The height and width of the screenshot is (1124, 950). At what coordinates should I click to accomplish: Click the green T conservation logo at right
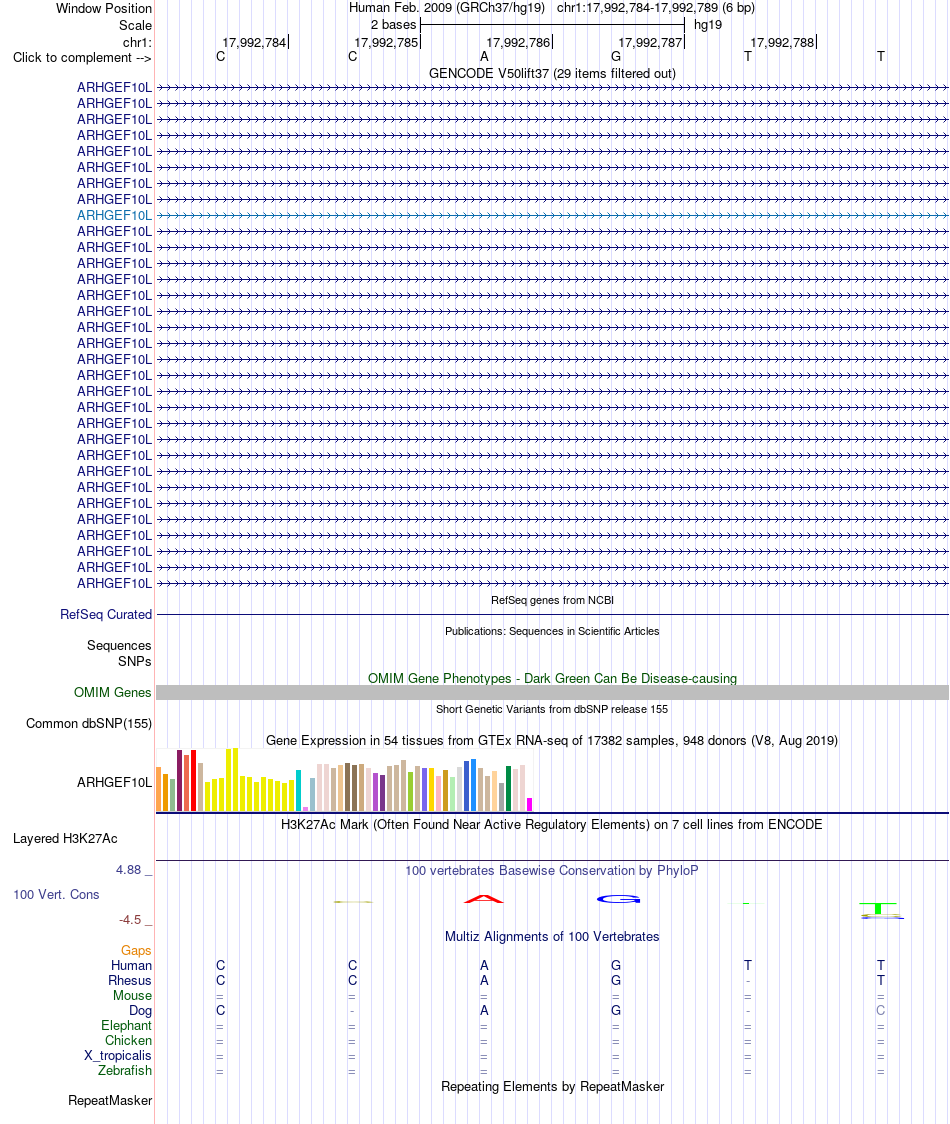coord(878,908)
